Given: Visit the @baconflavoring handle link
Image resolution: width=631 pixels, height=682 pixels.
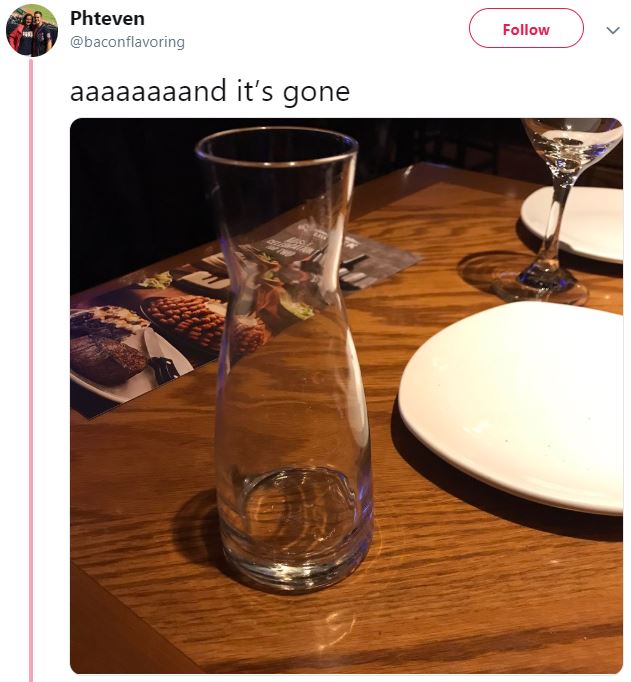Looking at the screenshot, I should (127, 42).
